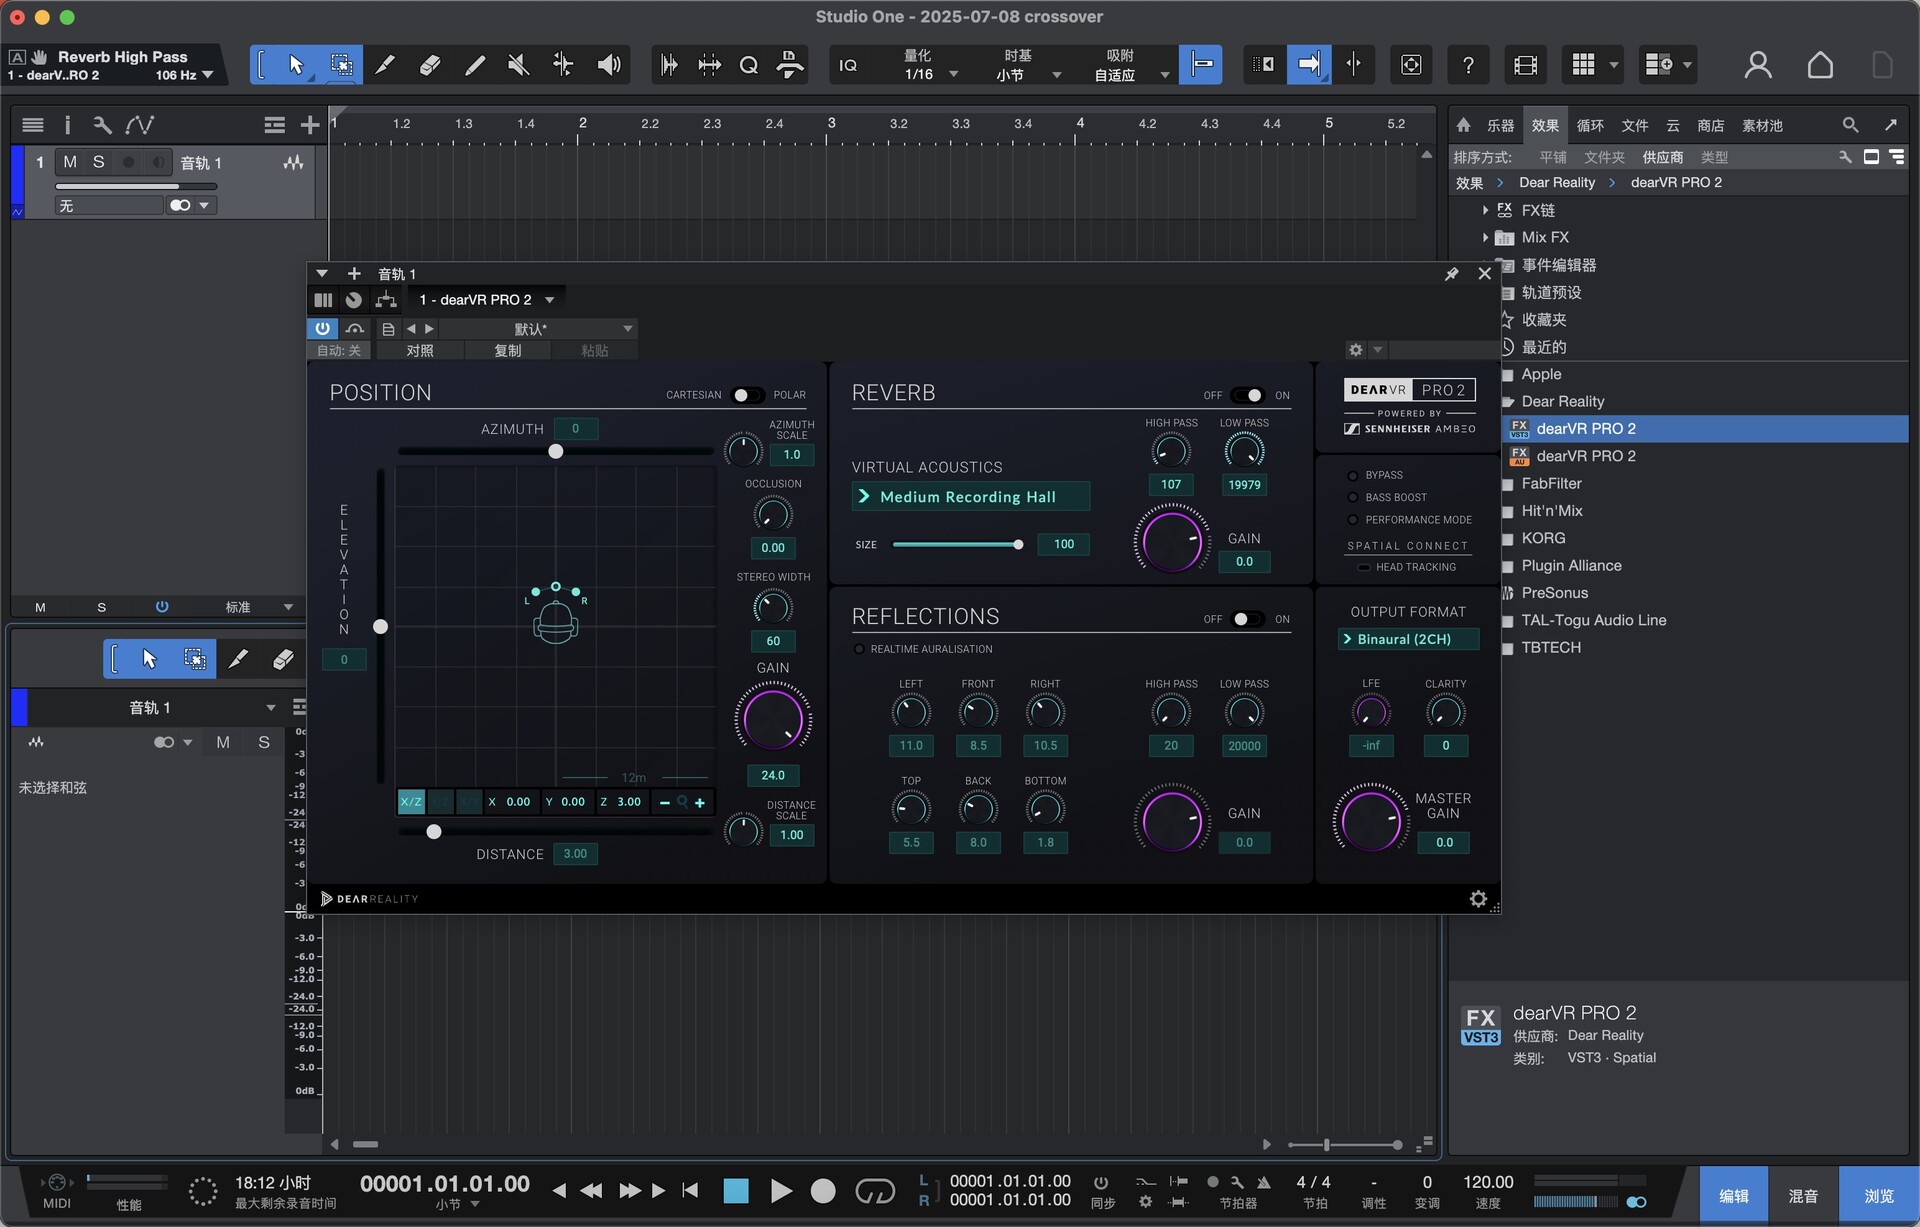Open the video player filmstrip icon

(1525, 65)
